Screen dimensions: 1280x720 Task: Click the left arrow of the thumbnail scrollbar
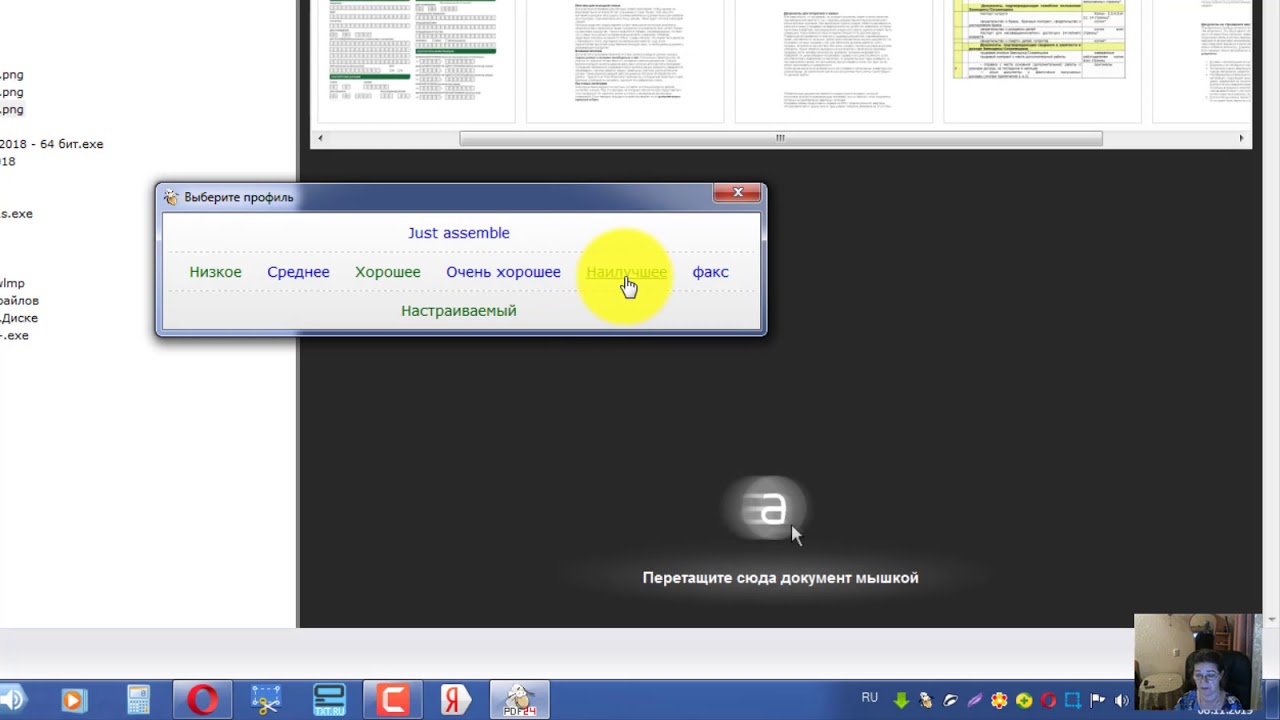(x=320, y=138)
